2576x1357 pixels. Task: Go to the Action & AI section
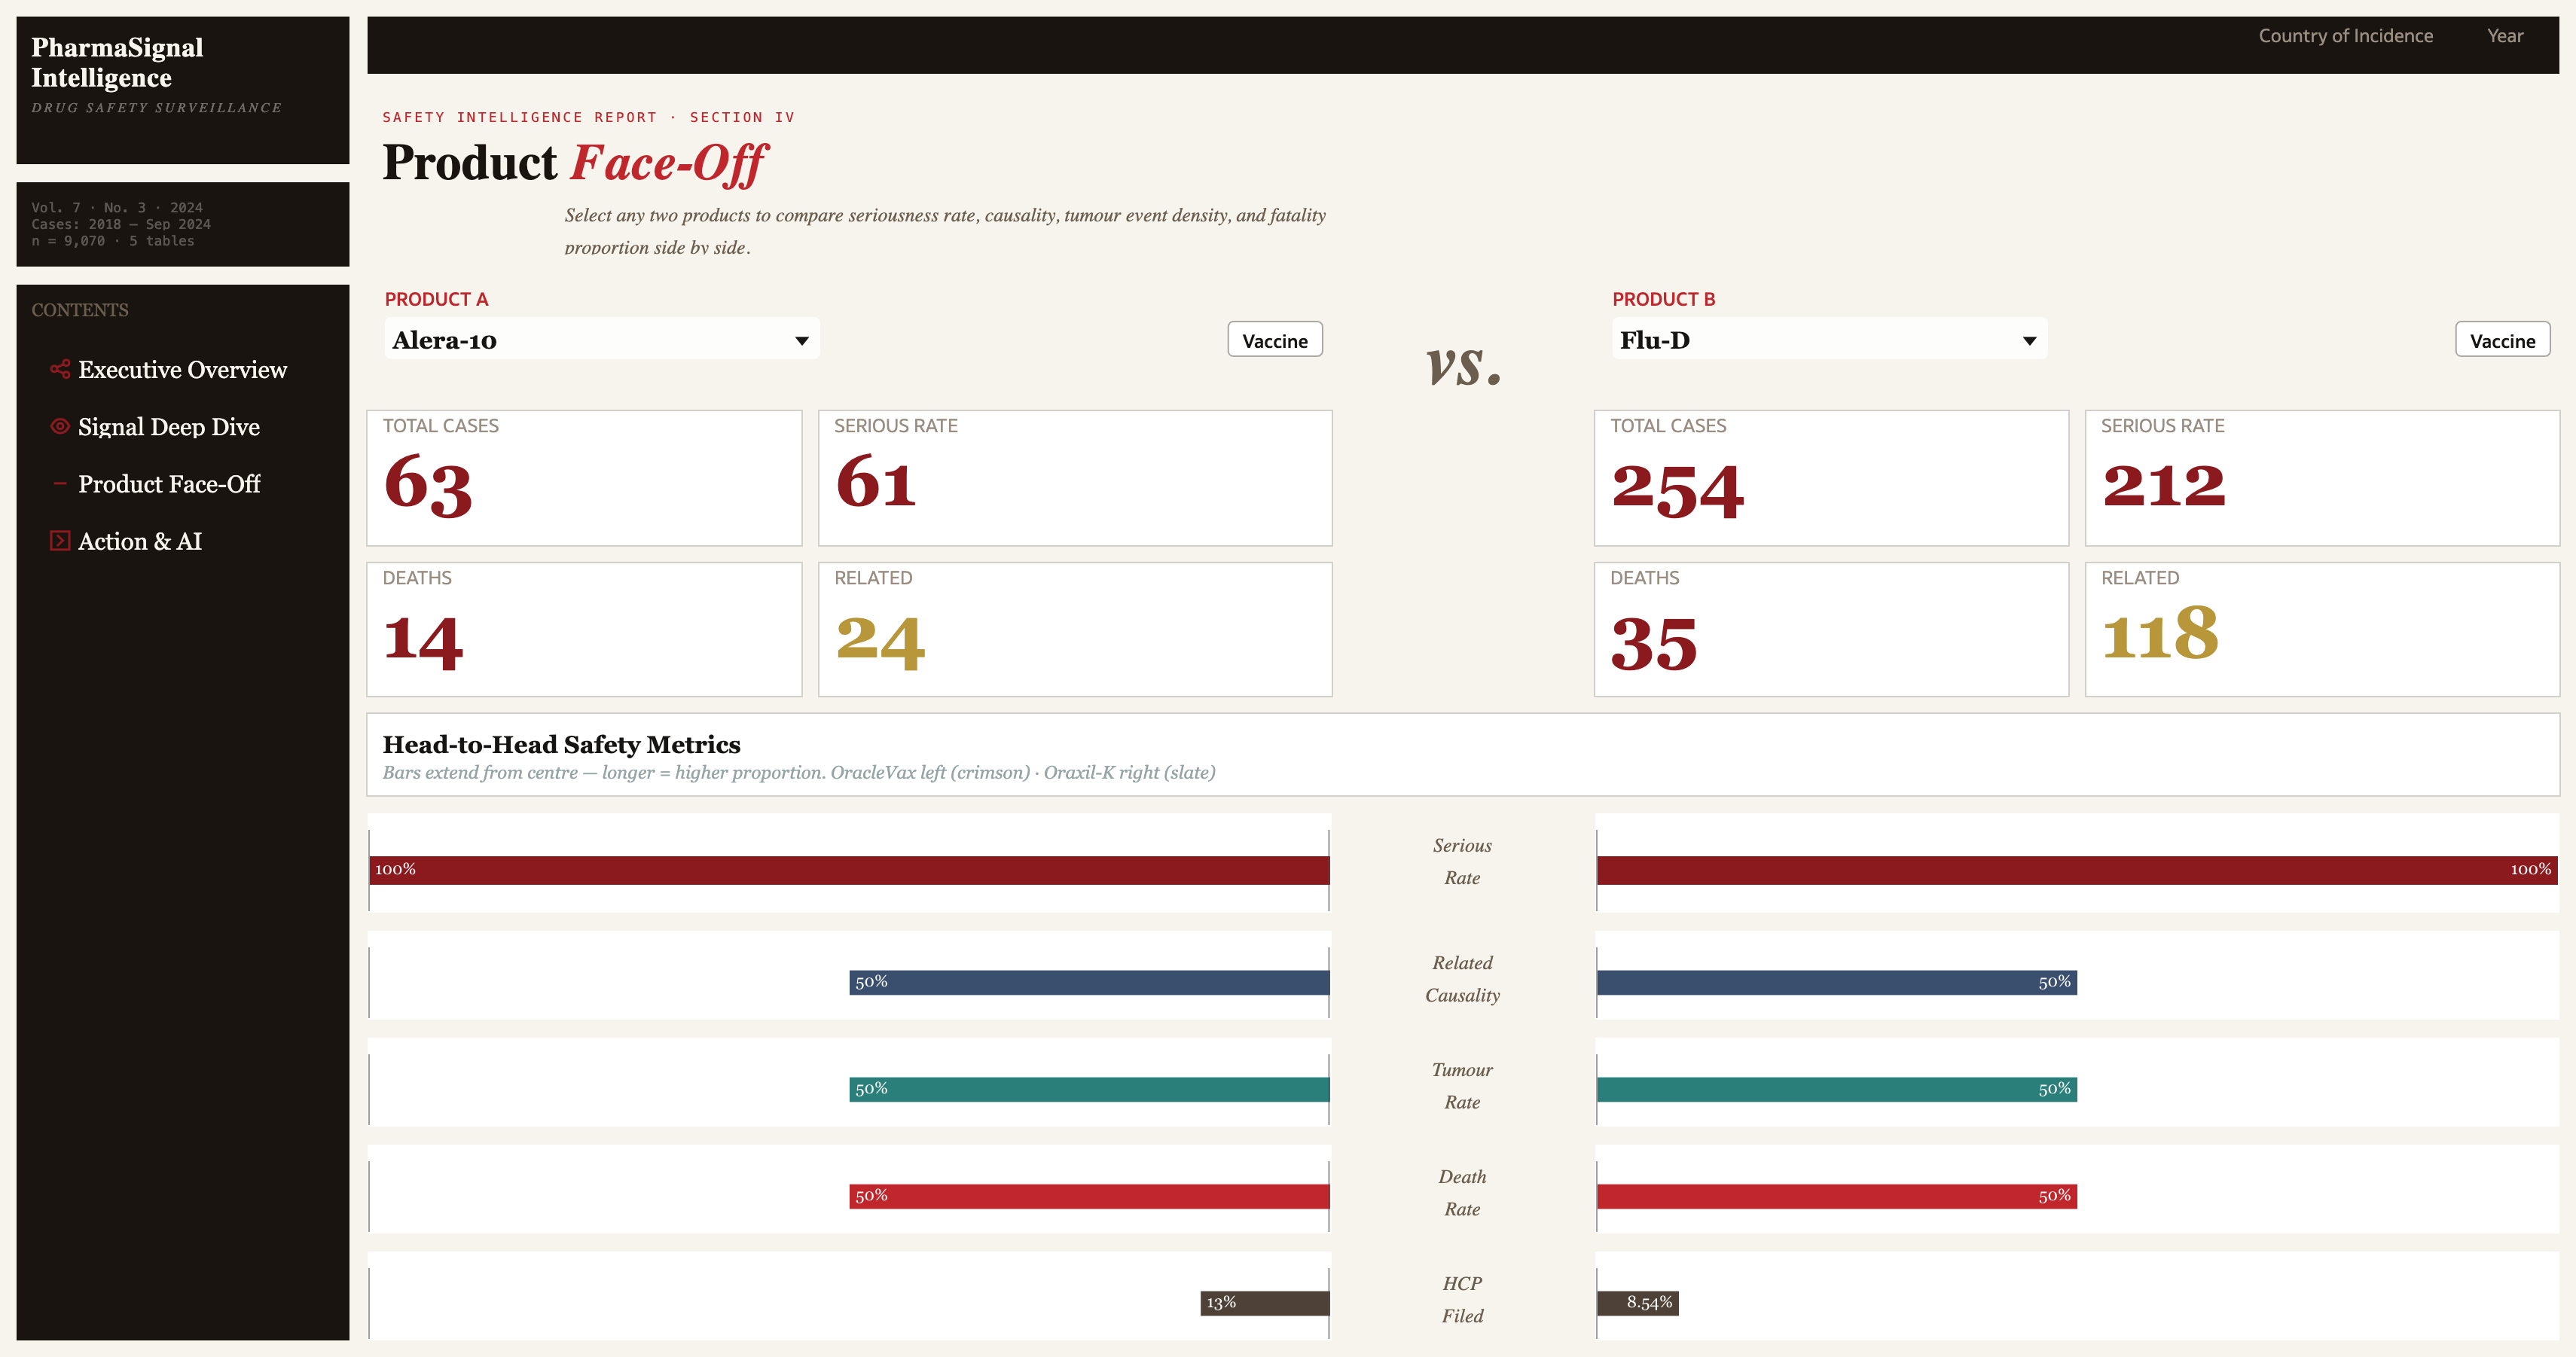pyautogui.click(x=141, y=540)
